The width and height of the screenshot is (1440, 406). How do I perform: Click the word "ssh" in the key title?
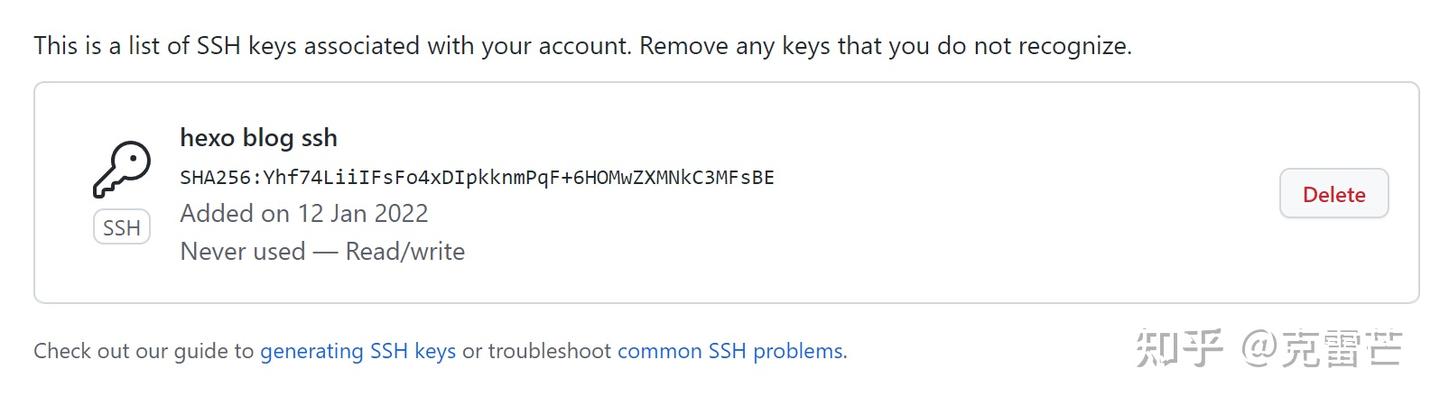tap(316, 138)
